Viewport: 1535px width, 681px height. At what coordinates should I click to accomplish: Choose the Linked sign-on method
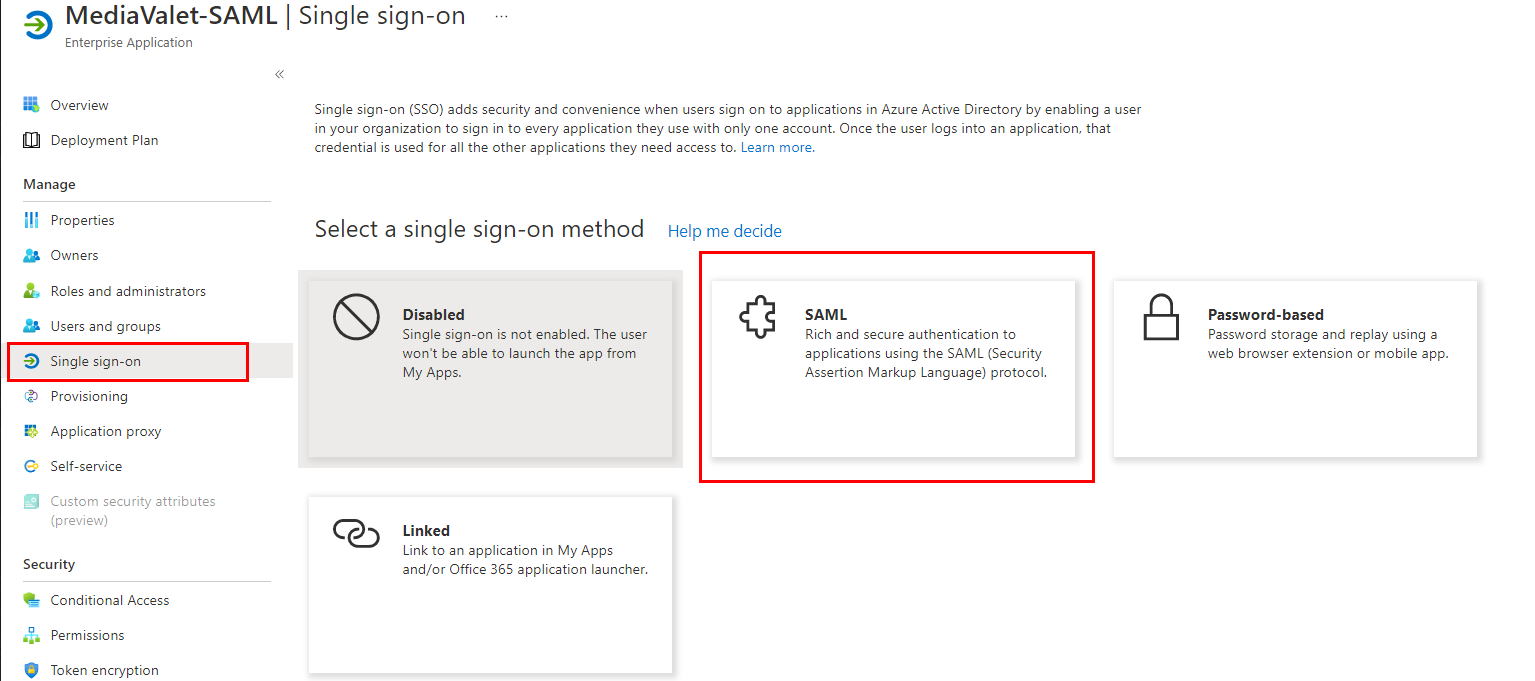click(x=490, y=584)
